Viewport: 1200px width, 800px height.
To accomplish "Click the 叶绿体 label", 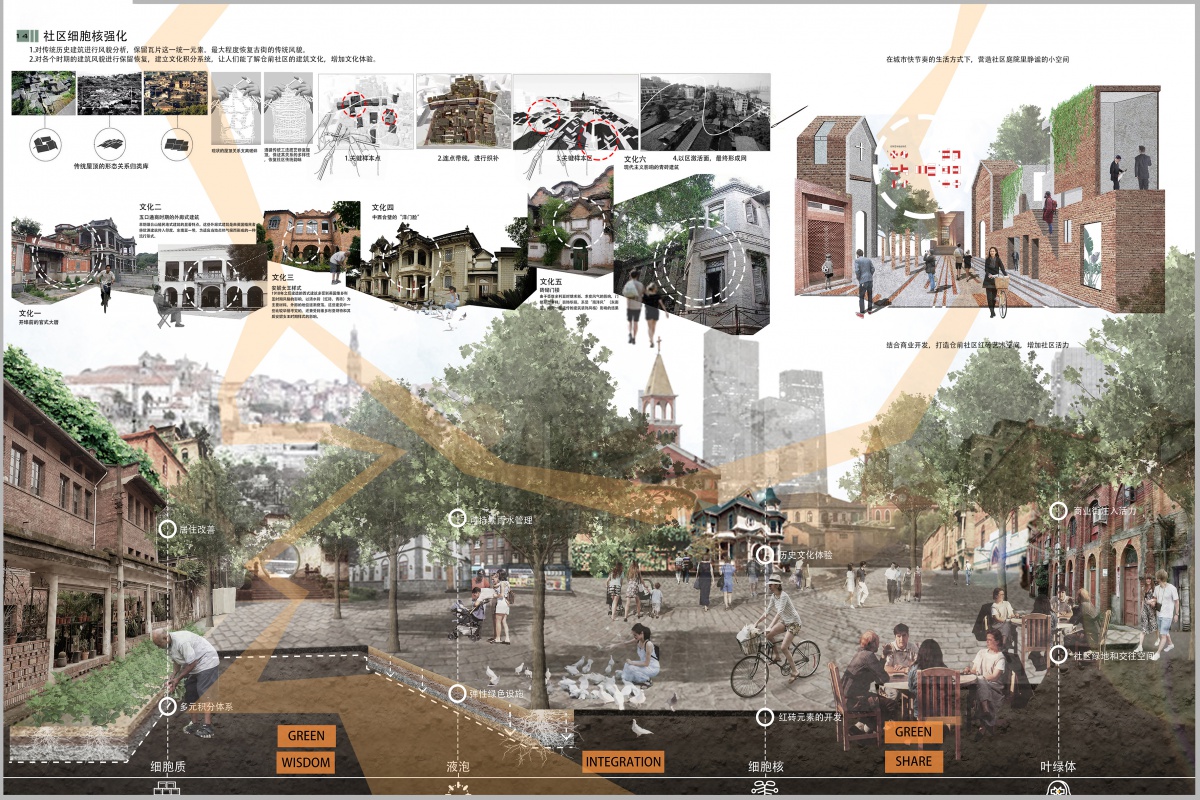I will (1058, 768).
